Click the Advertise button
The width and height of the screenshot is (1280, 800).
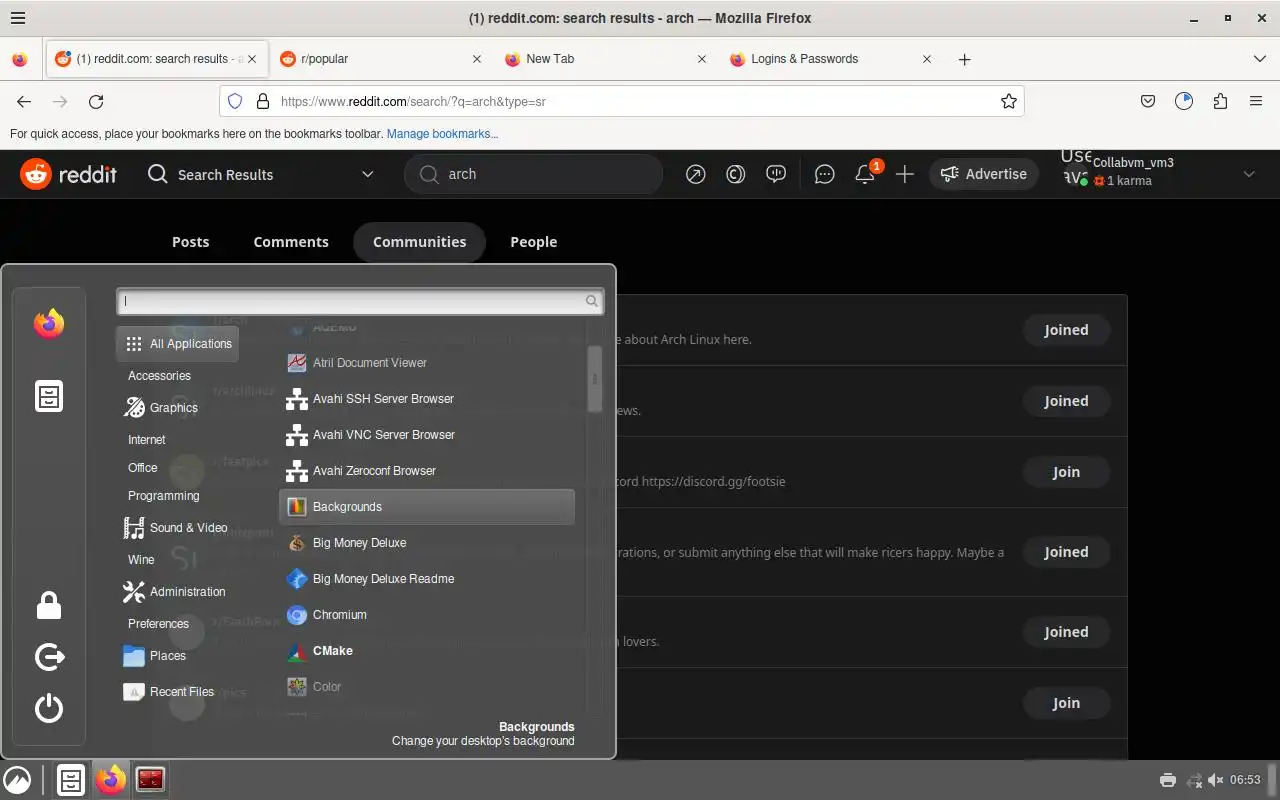pyautogui.click(x=984, y=174)
